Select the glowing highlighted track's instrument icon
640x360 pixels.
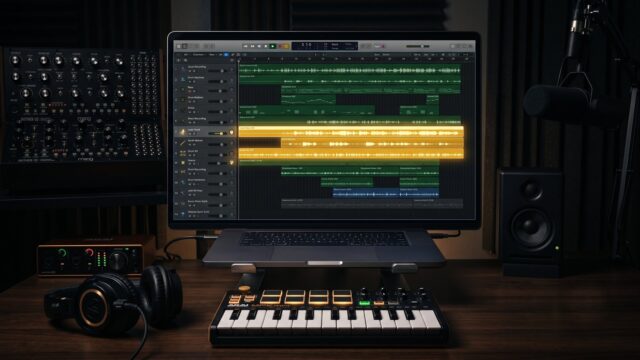tap(182, 132)
